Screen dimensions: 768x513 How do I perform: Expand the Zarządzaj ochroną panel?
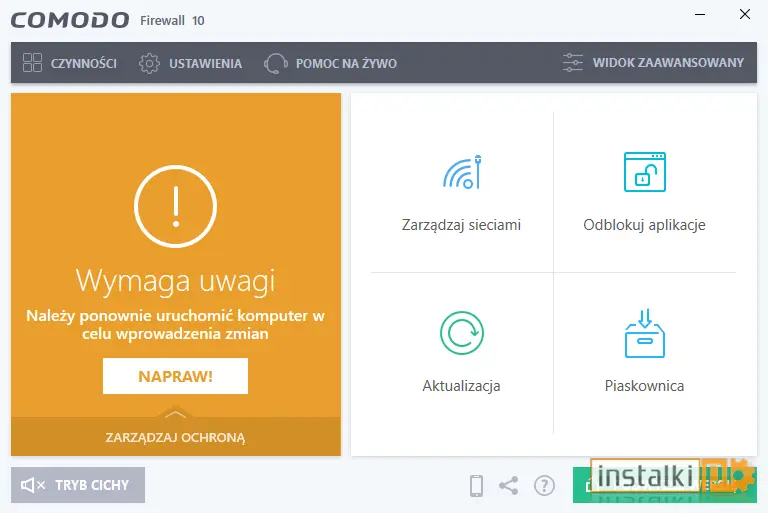click(x=175, y=437)
